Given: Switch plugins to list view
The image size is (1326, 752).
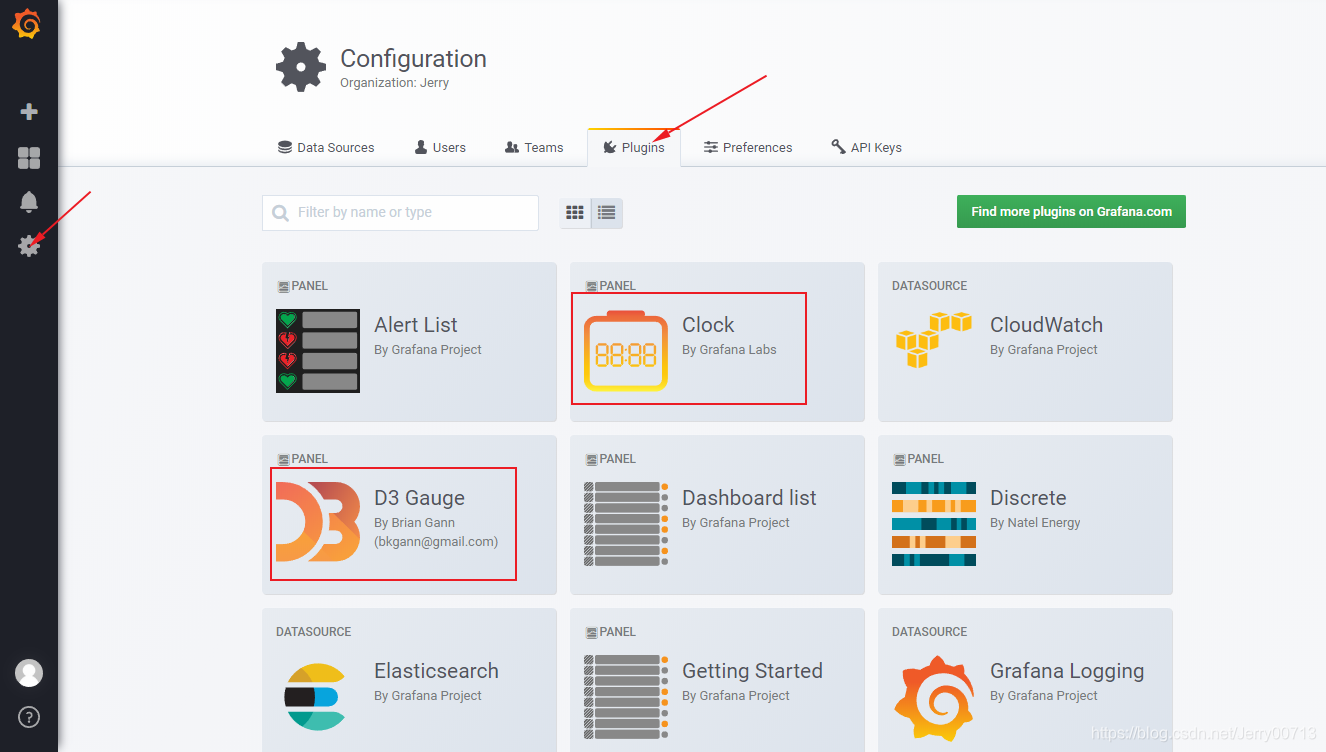Looking at the screenshot, I should pos(607,213).
